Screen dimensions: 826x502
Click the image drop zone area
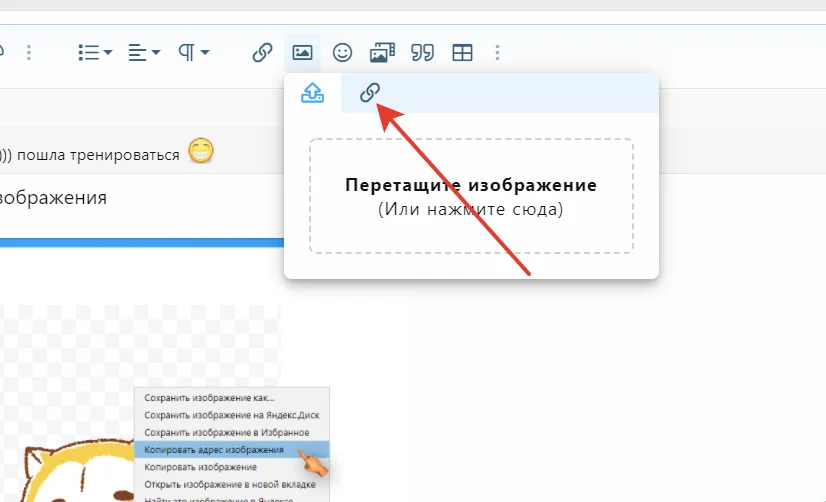point(471,196)
